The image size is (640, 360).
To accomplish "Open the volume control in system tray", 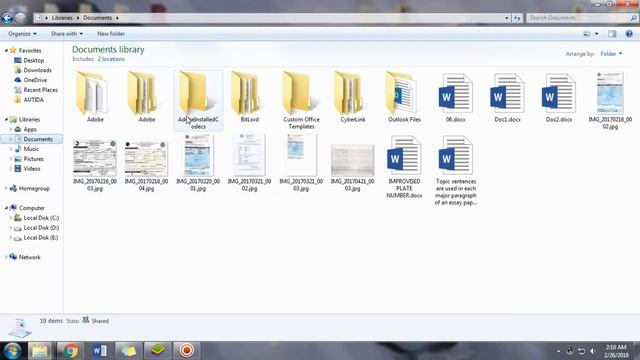I will pyautogui.click(x=593, y=351).
